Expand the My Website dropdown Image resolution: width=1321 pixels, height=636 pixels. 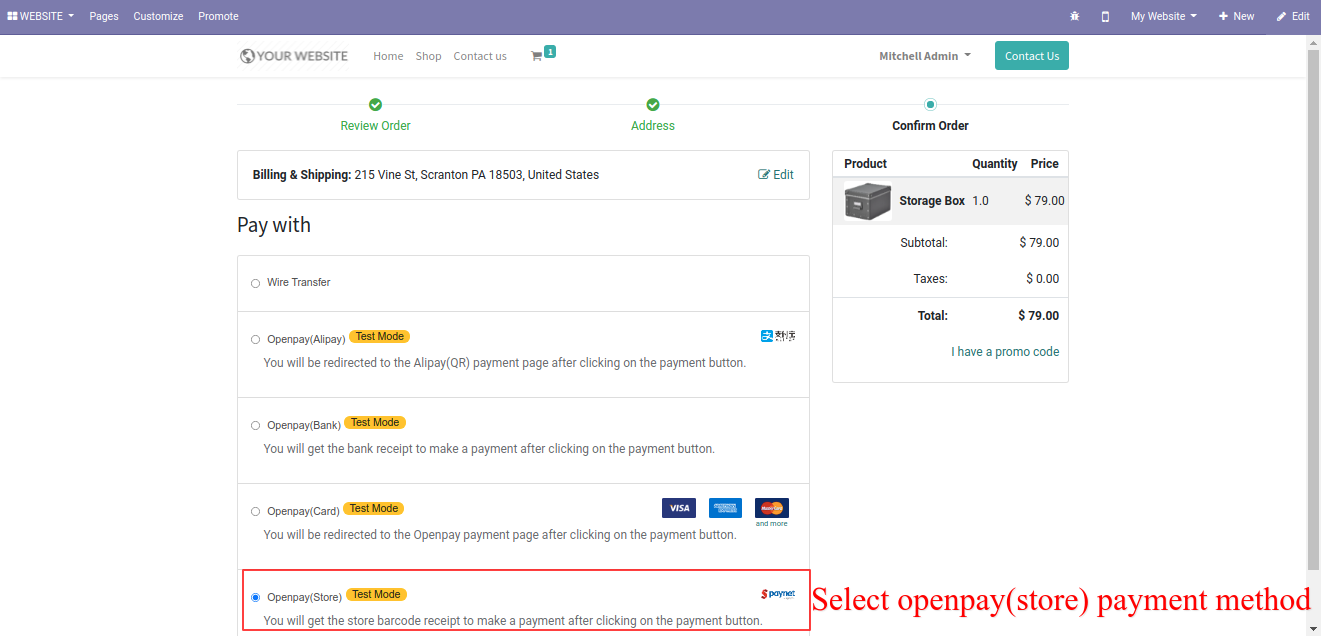tap(1163, 16)
